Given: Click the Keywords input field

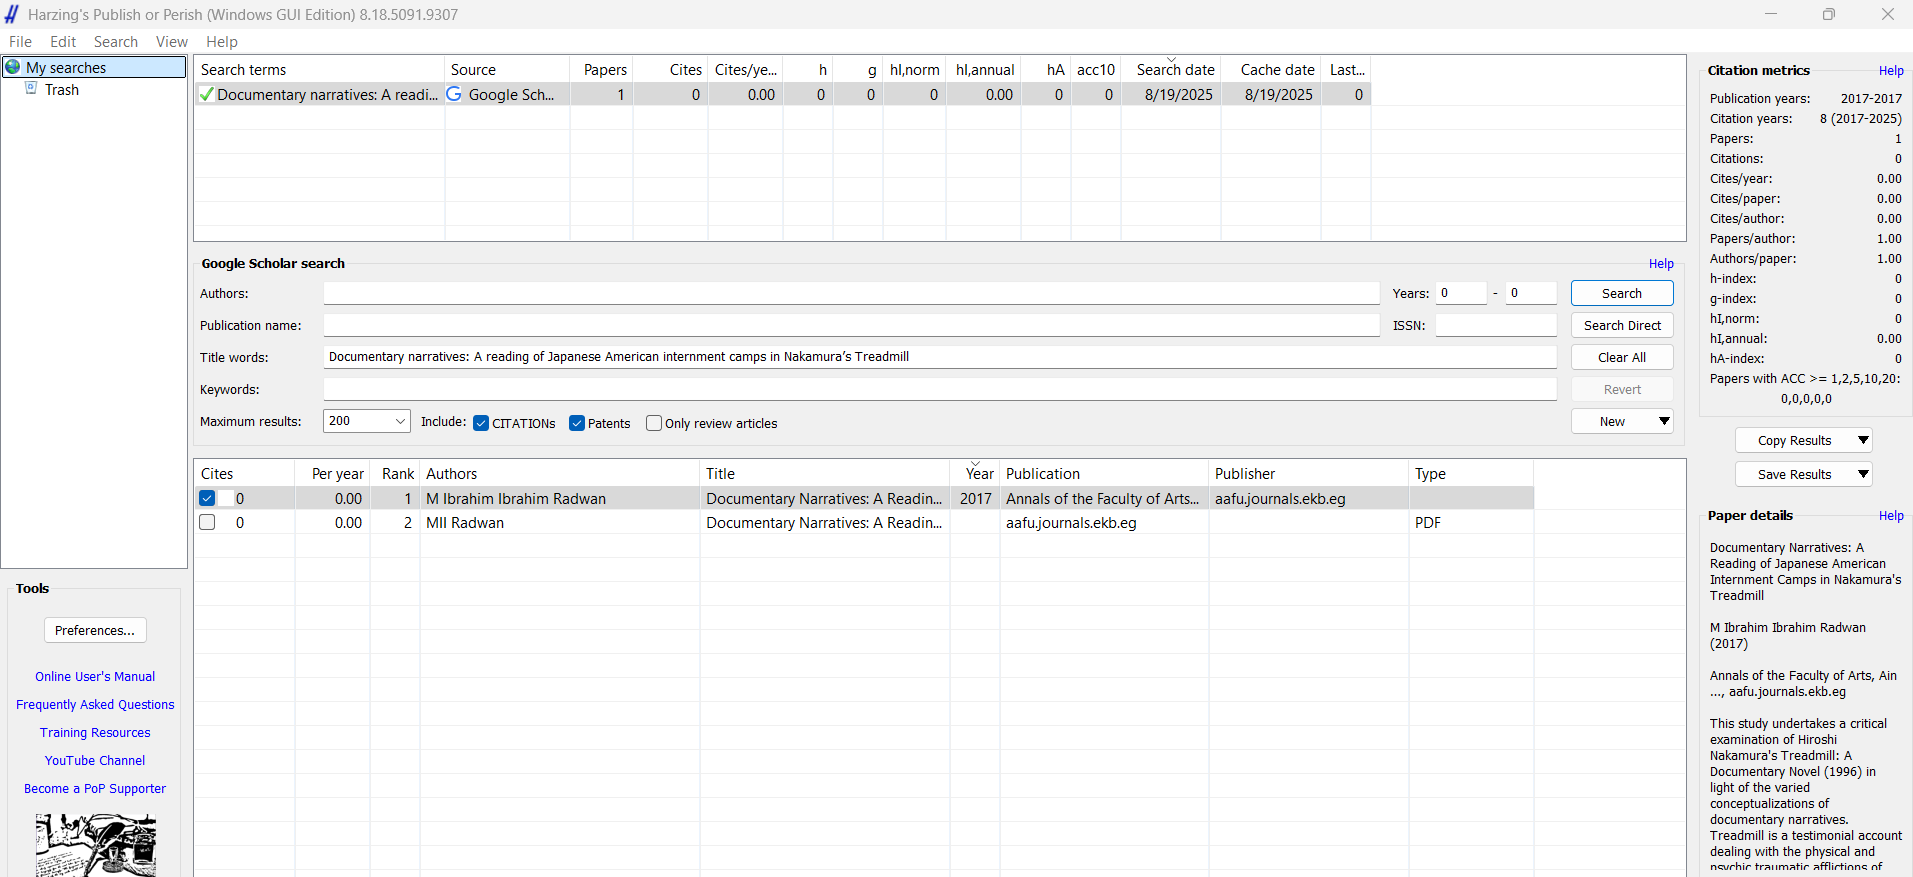Looking at the screenshot, I should [x=940, y=389].
